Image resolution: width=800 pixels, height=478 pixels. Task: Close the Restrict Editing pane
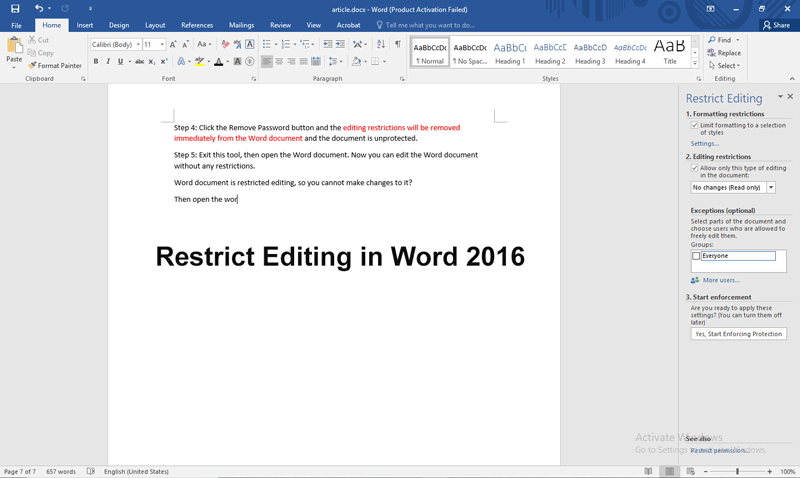click(790, 96)
